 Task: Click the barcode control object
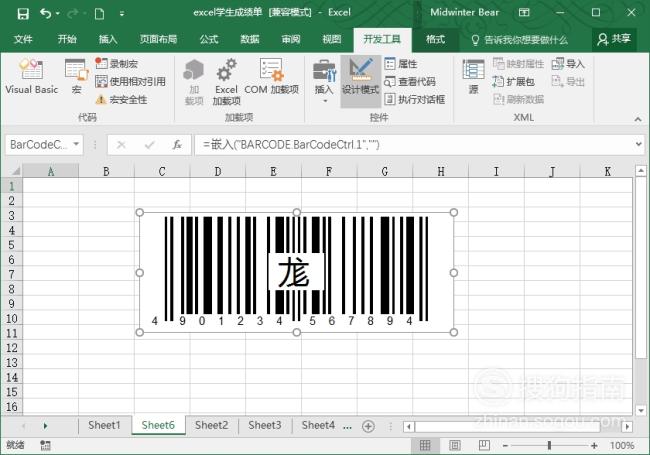(296, 272)
